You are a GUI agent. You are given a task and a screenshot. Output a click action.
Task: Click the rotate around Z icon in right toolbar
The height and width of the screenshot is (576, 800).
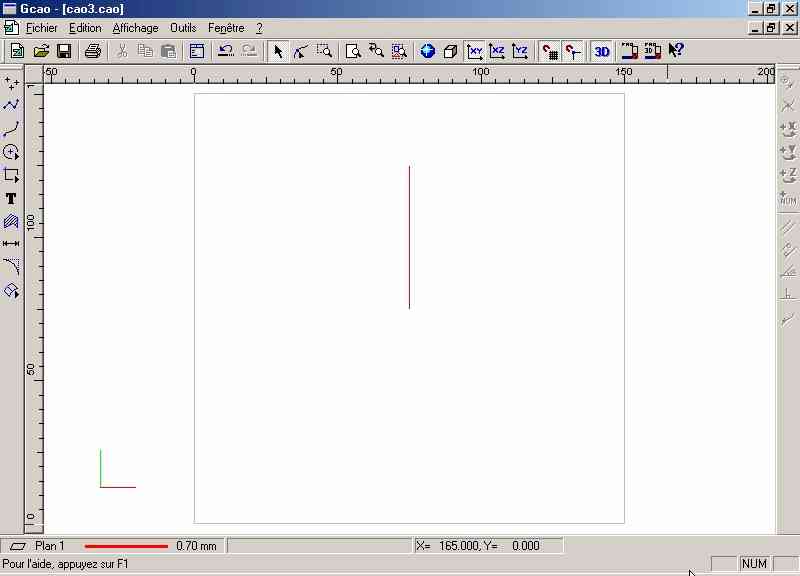click(788, 175)
